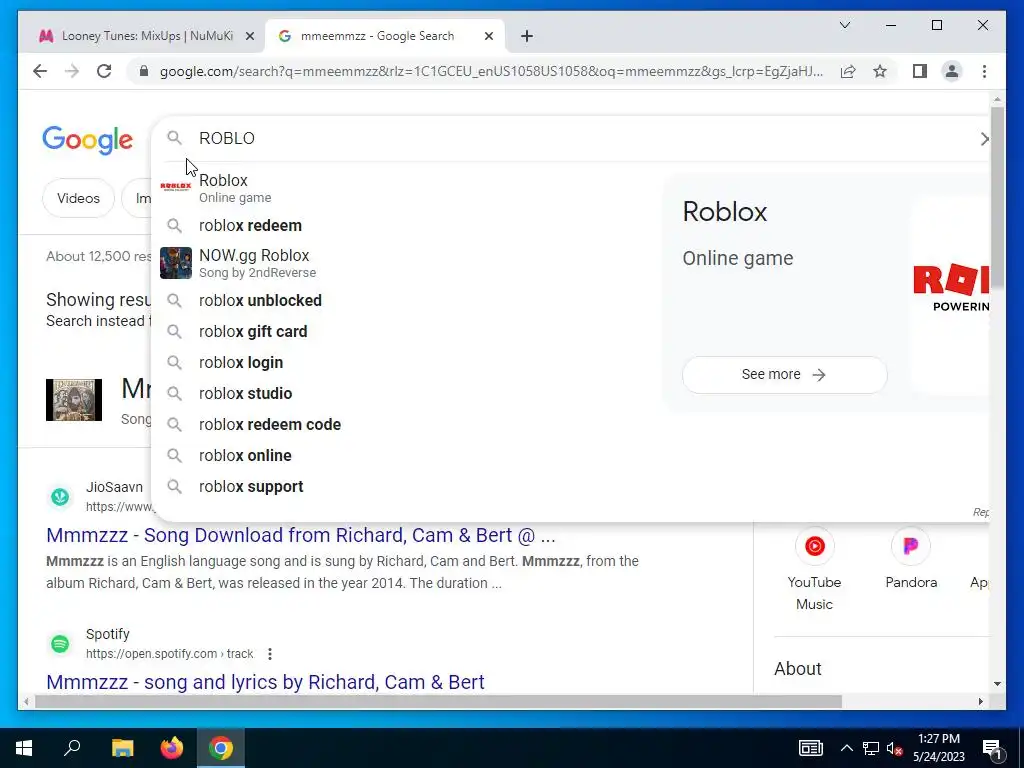The width and height of the screenshot is (1024, 768).
Task: Close the Looney Tunes MixUps tab
Action: [249, 36]
